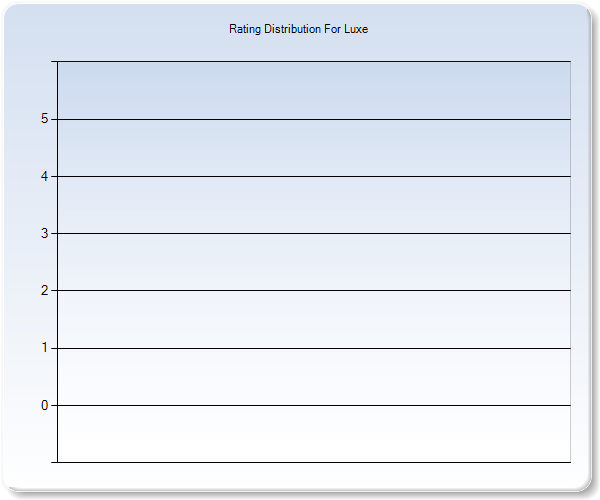Select the zero gridline
The height and width of the screenshot is (500, 600).
314,405
